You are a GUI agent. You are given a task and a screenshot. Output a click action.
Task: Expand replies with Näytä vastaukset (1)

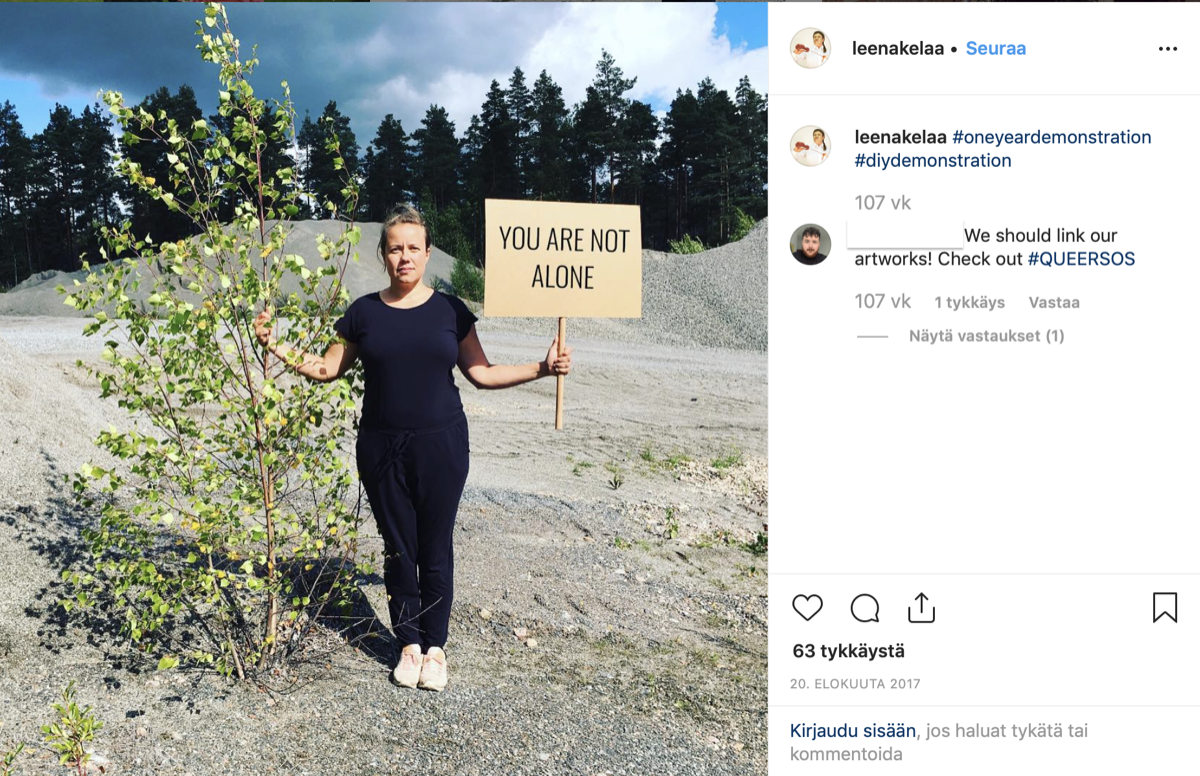tap(987, 336)
